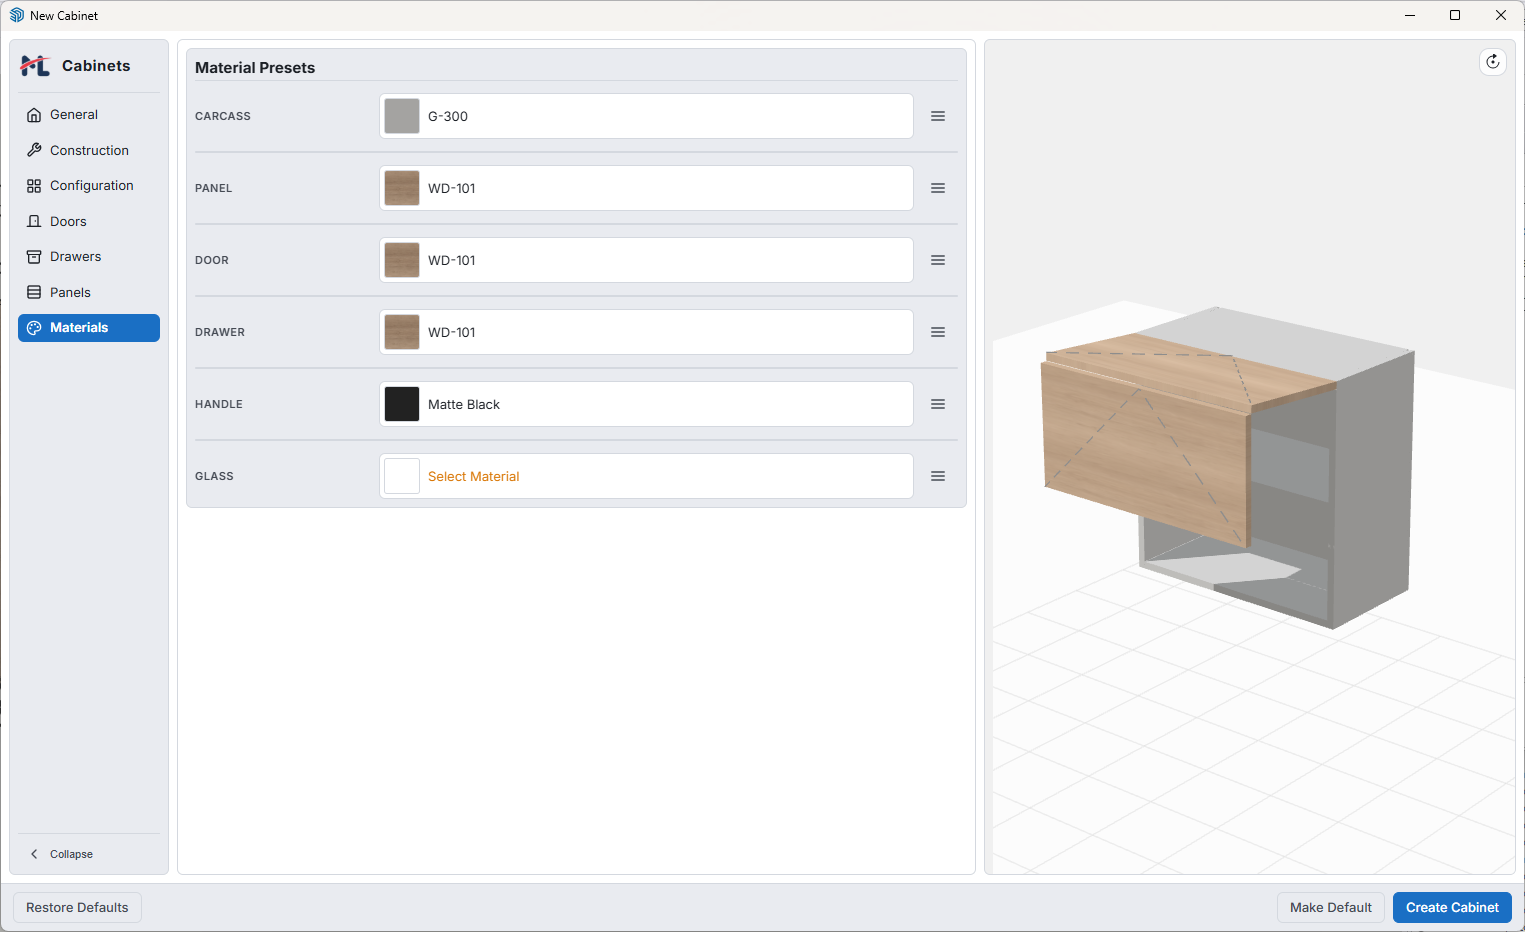Image resolution: width=1525 pixels, height=932 pixels.
Task: Click the G-300 carcass color swatch
Action: pyautogui.click(x=402, y=116)
